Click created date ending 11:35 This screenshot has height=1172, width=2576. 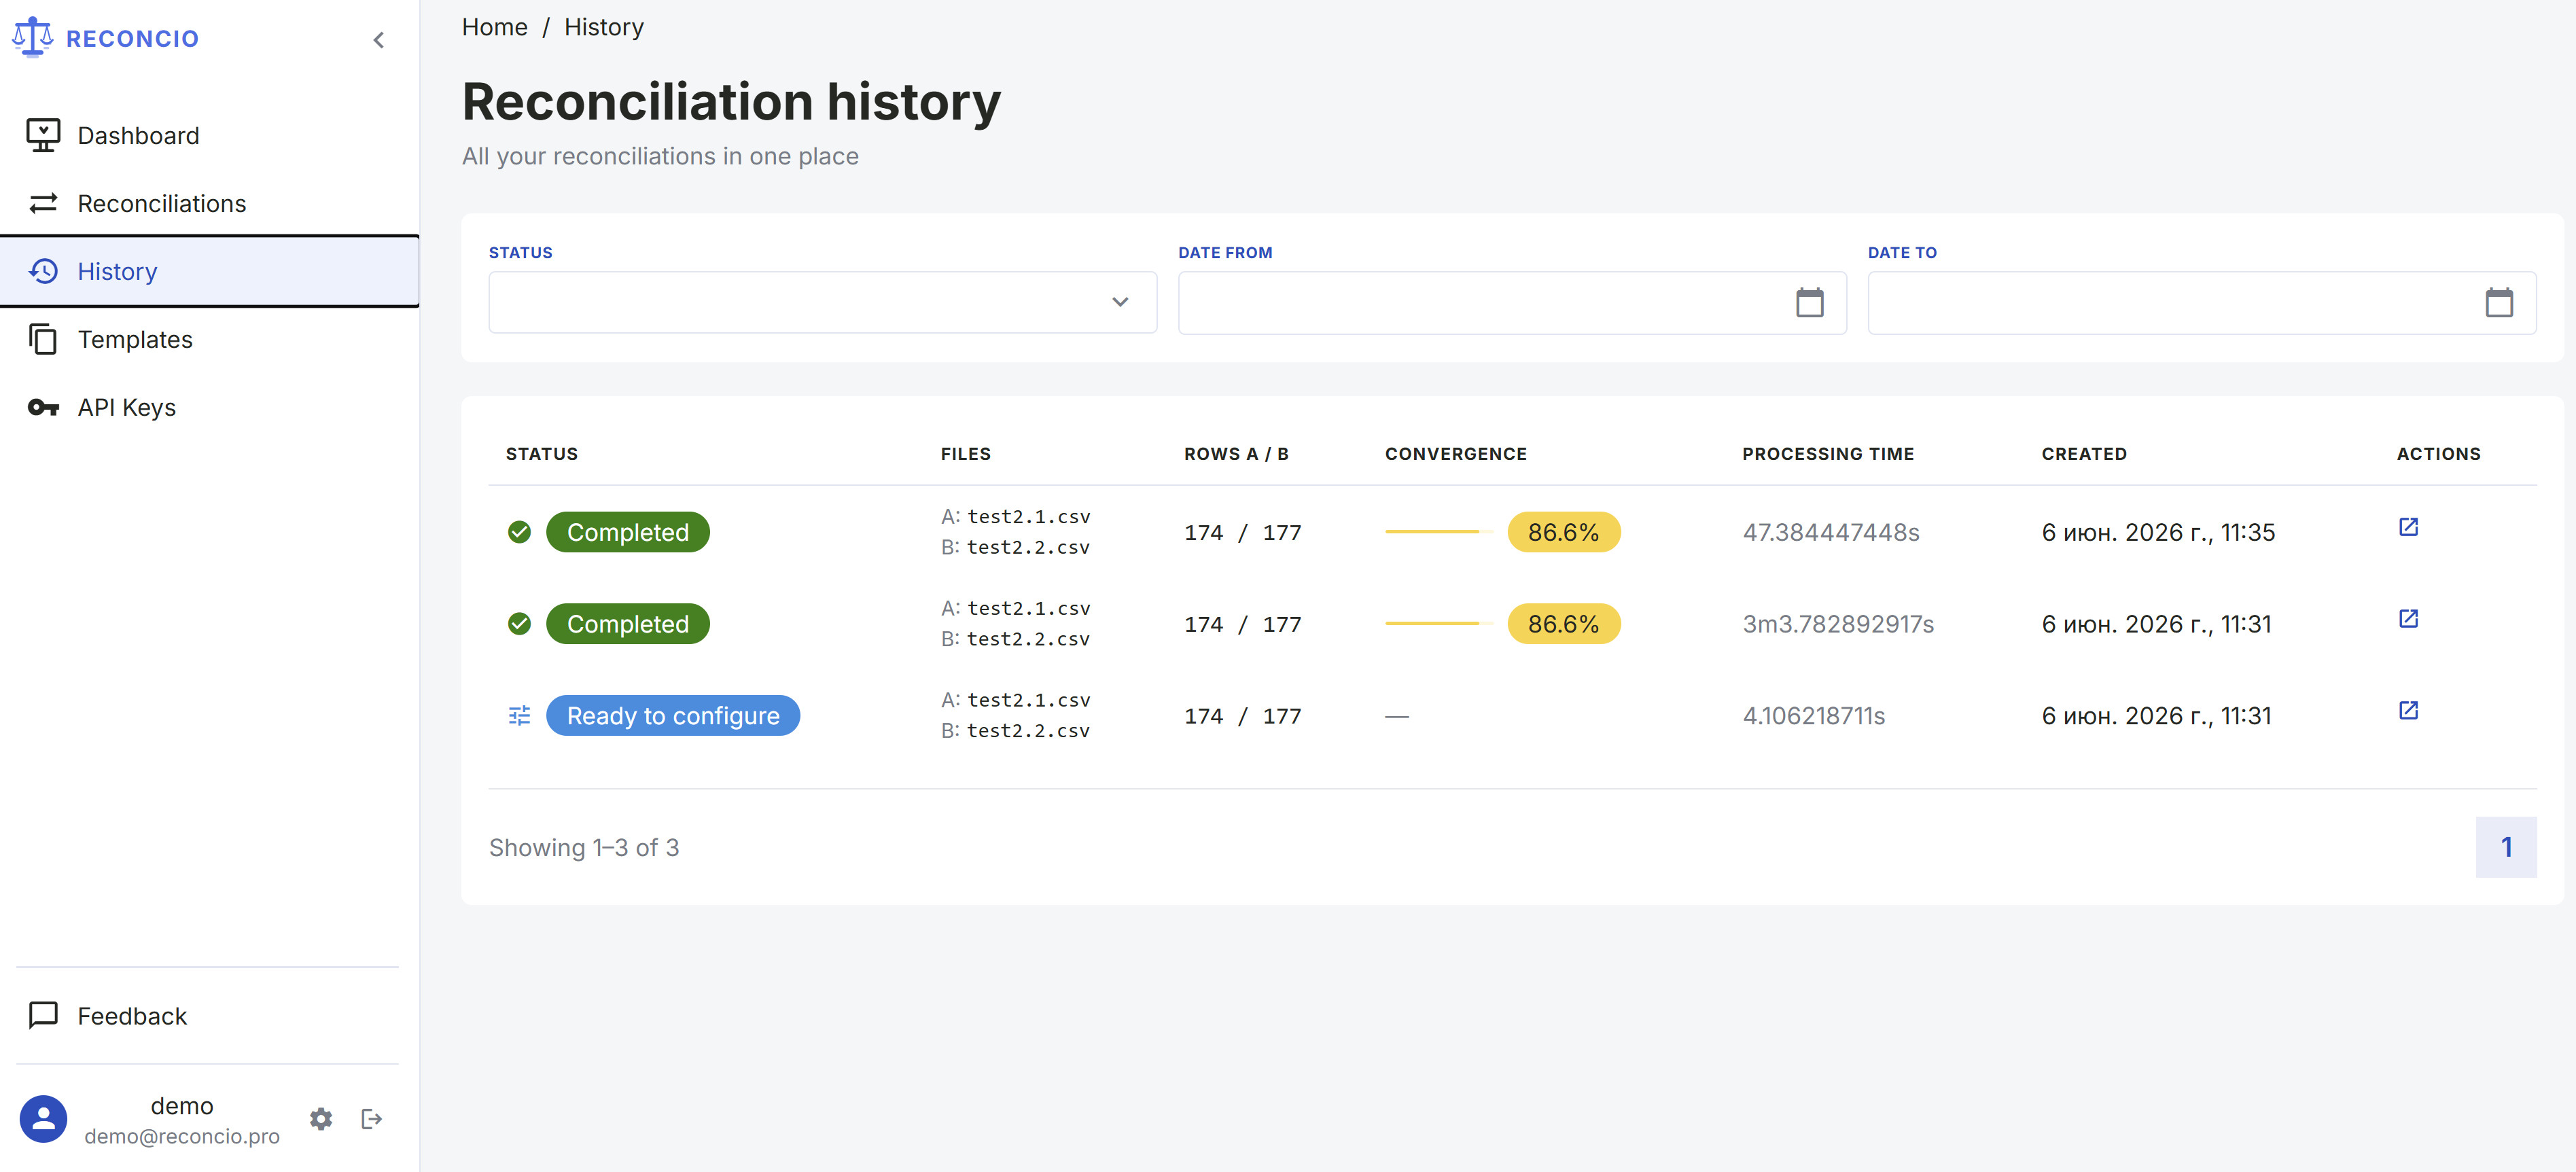click(x=2158, y=532)
